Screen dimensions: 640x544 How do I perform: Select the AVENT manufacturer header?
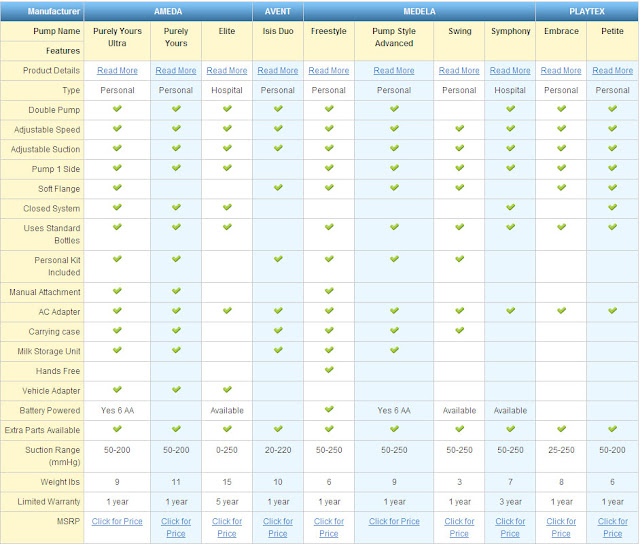pyautogui.click(x=278, y=11)
